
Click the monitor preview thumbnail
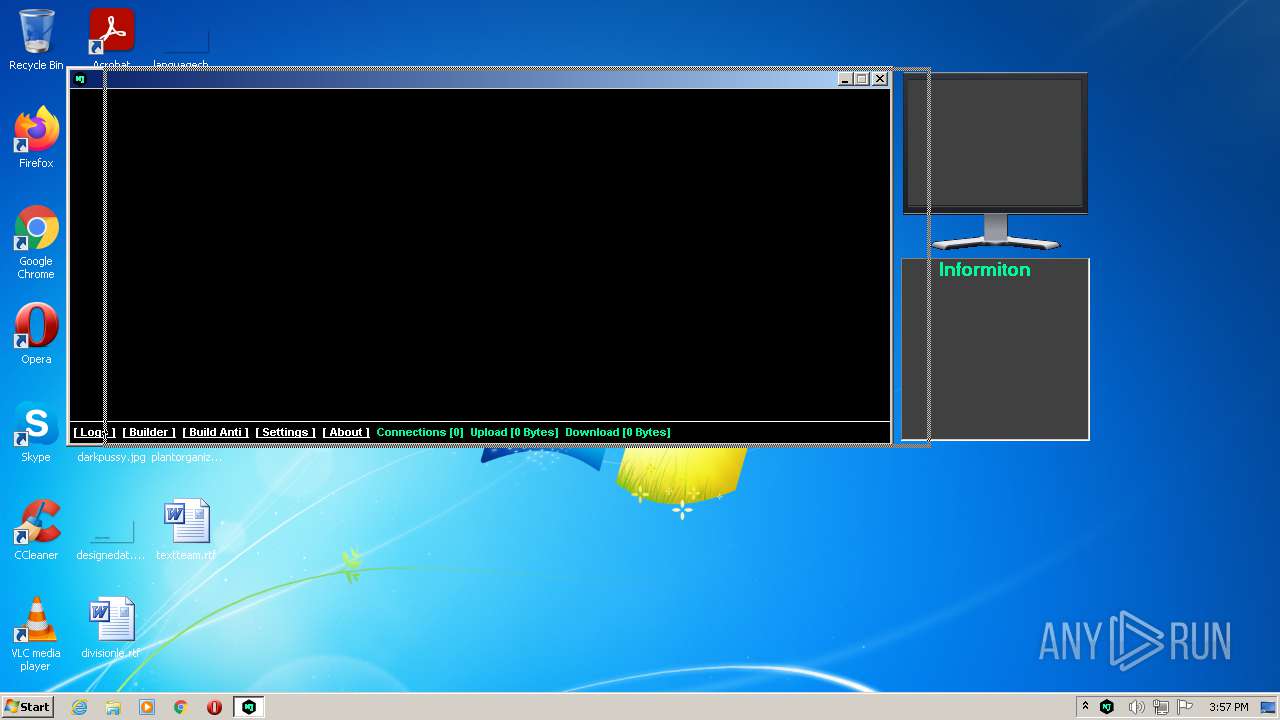click(995, 161)
